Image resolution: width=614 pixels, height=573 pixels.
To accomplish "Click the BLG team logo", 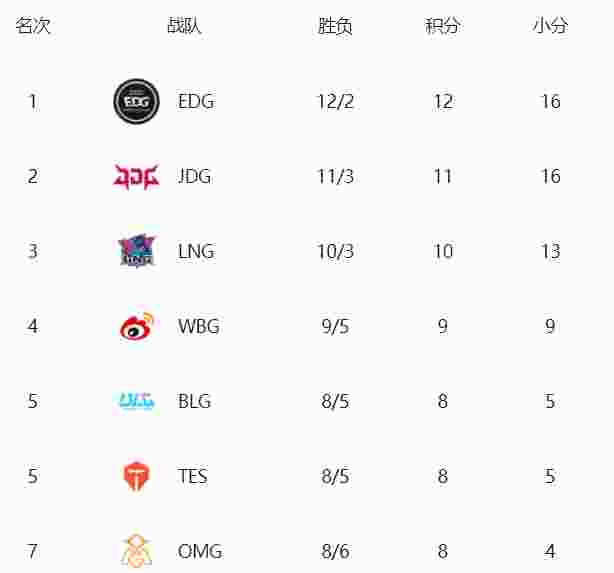I will tap(137, 401).
